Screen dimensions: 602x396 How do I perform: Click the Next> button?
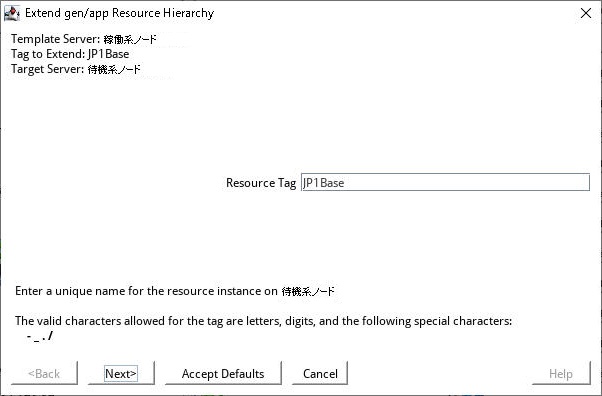(x=121, y=373)
